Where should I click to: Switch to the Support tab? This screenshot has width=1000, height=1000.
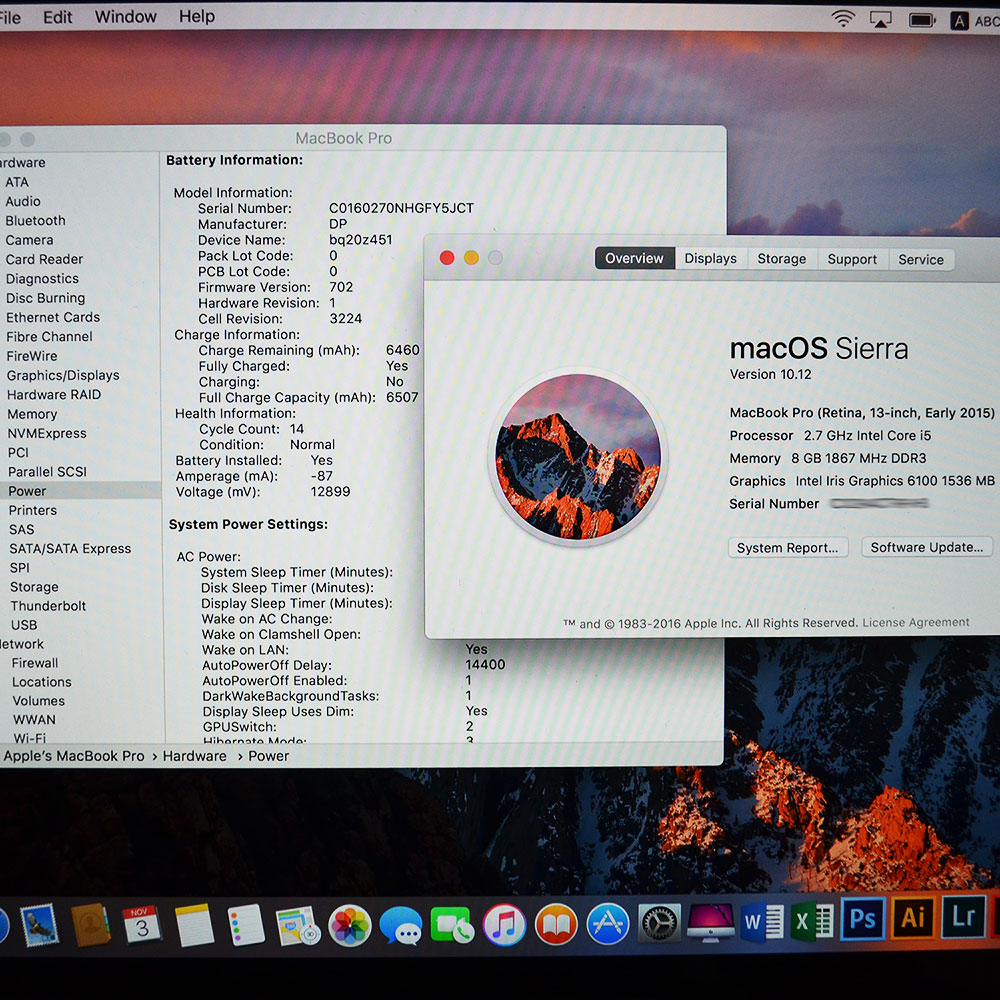coord(852,260)
